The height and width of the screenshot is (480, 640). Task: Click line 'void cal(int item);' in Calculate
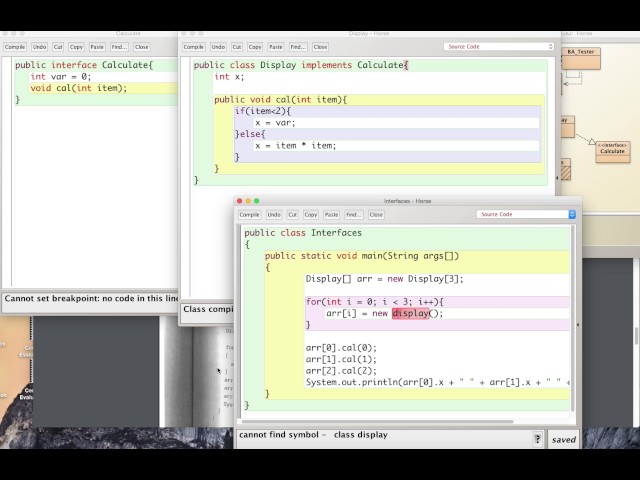coord(78,88)
